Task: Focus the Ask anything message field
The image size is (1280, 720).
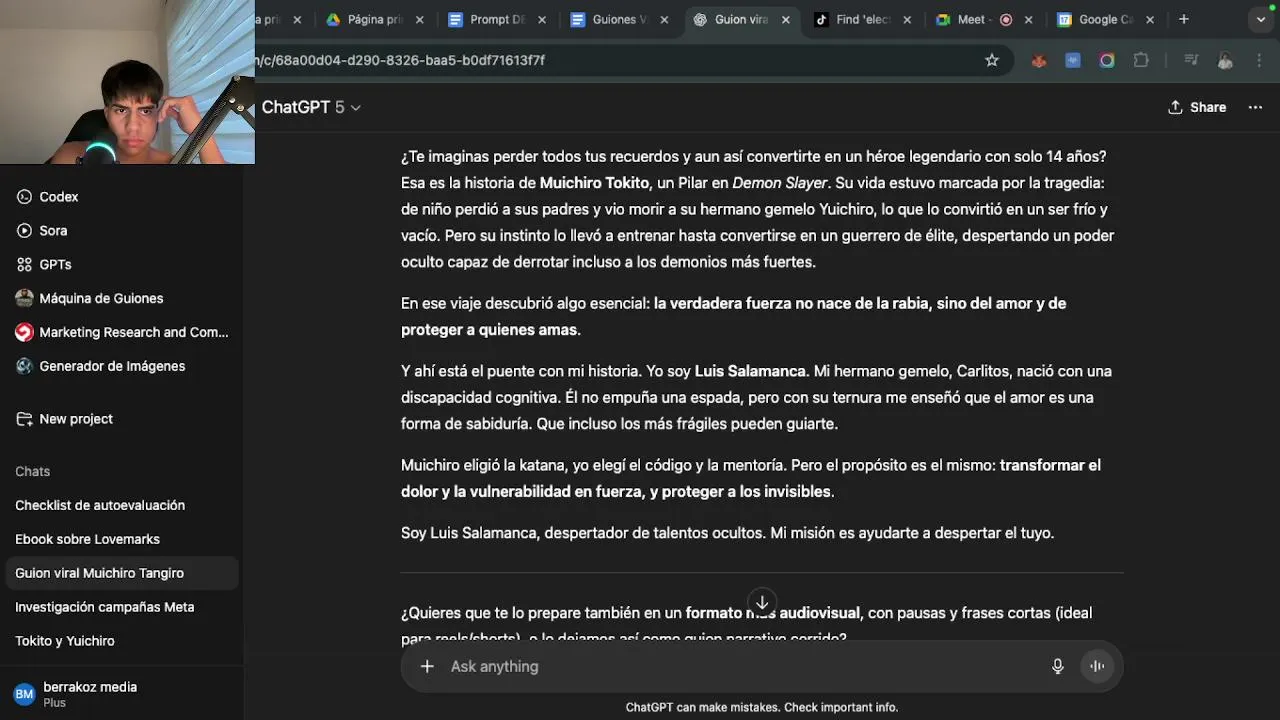Action: coord(740,666)
